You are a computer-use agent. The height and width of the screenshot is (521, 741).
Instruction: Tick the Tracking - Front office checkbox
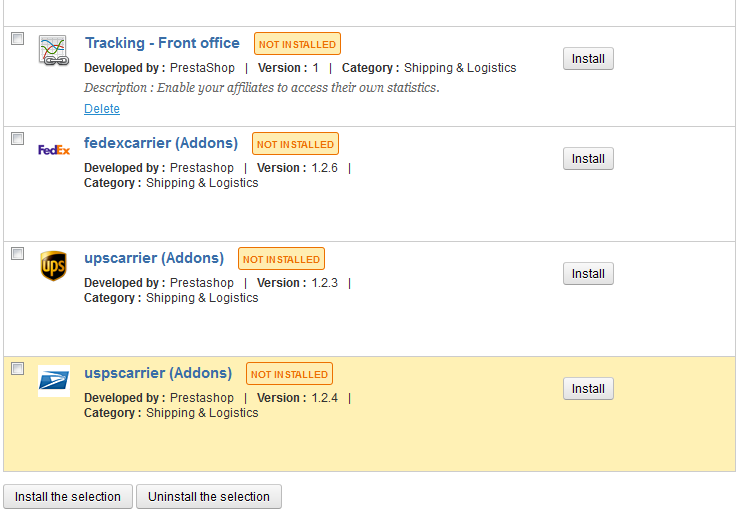pyautogui.click(x=17, y=39)
